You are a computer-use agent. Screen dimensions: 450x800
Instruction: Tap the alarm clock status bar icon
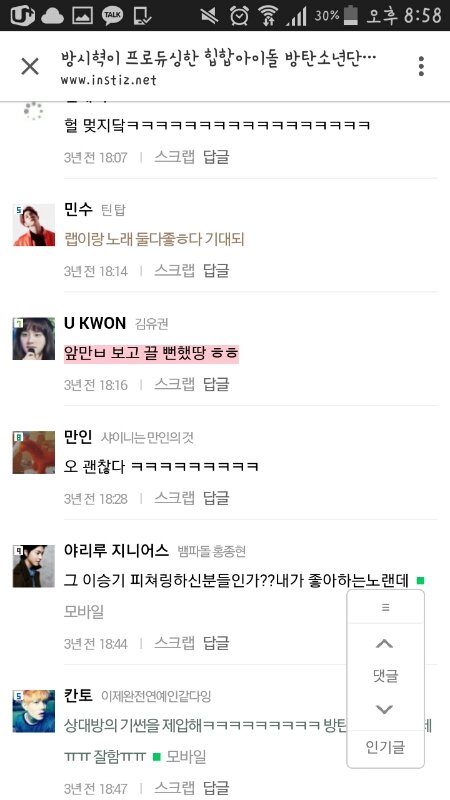click(238, 16)
